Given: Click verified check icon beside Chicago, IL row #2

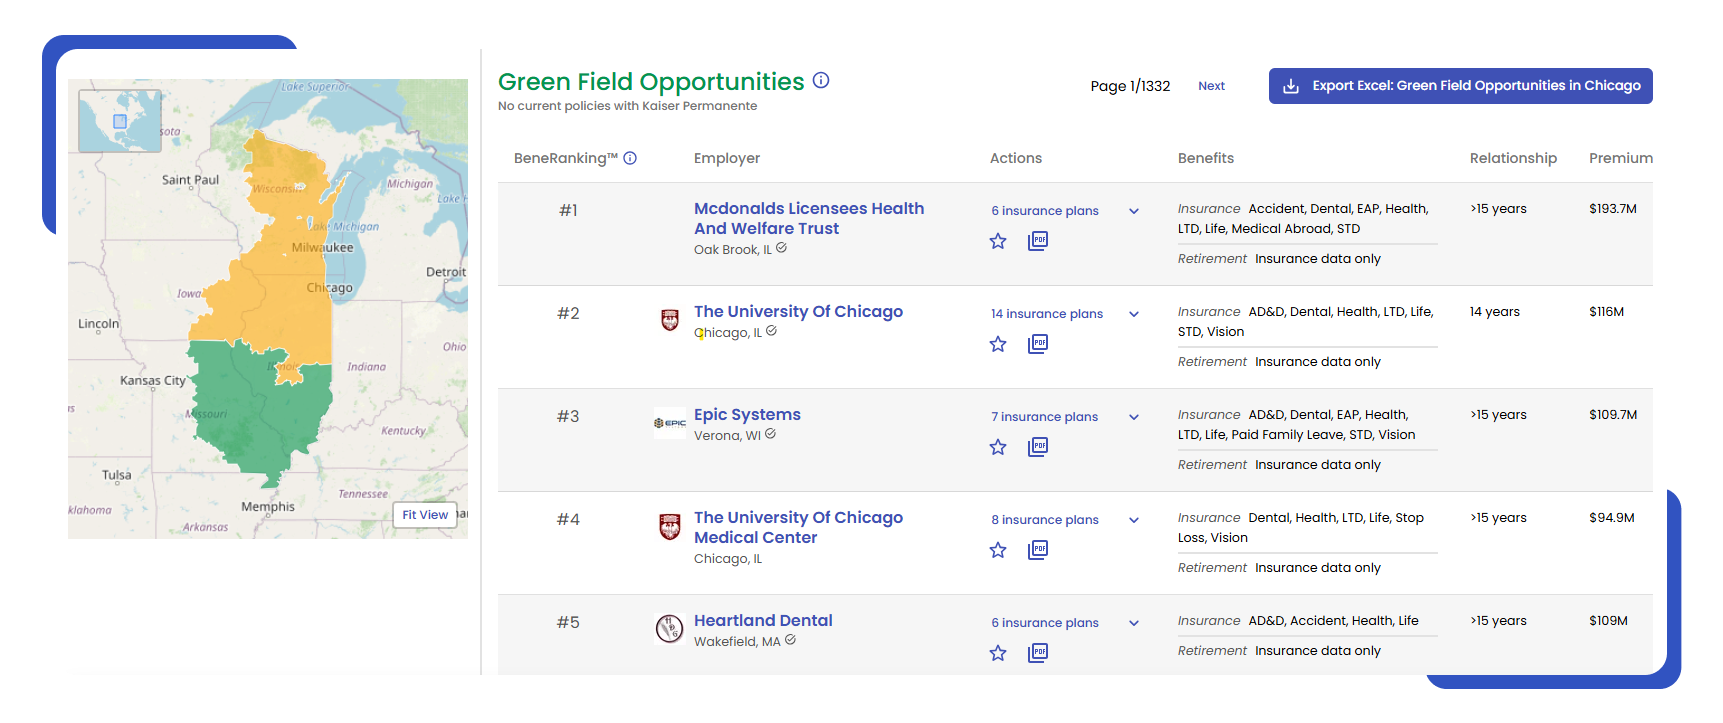Looking at the screenshot, I should (x=771, y=331).
